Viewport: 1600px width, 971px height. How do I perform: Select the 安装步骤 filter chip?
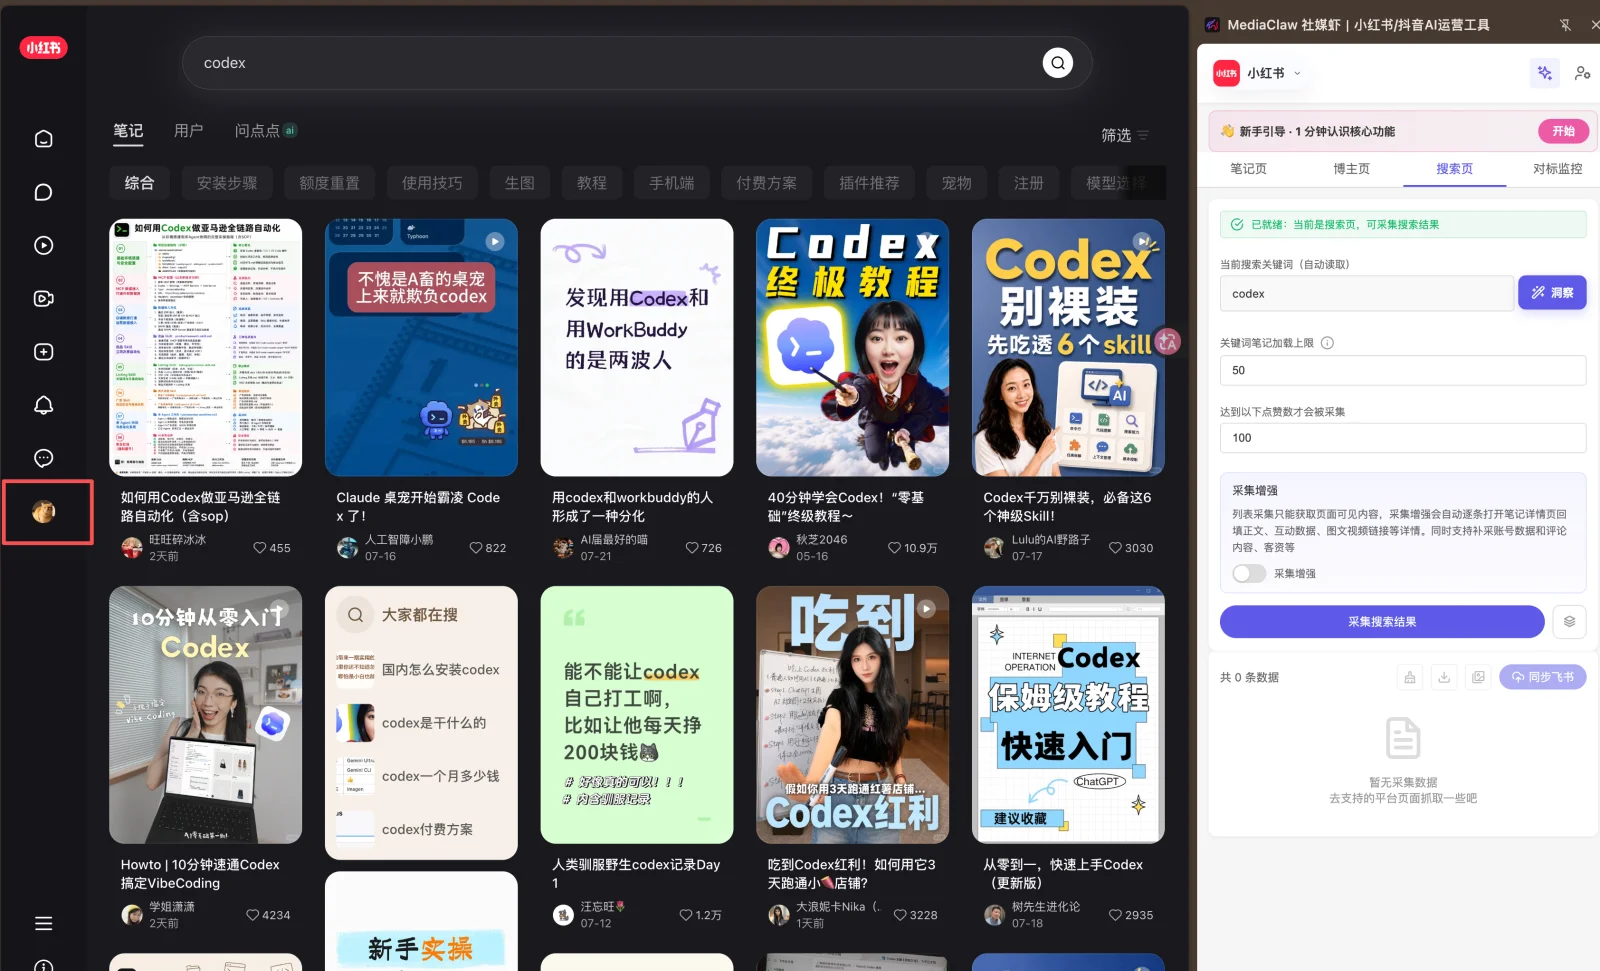click(227, 183)
